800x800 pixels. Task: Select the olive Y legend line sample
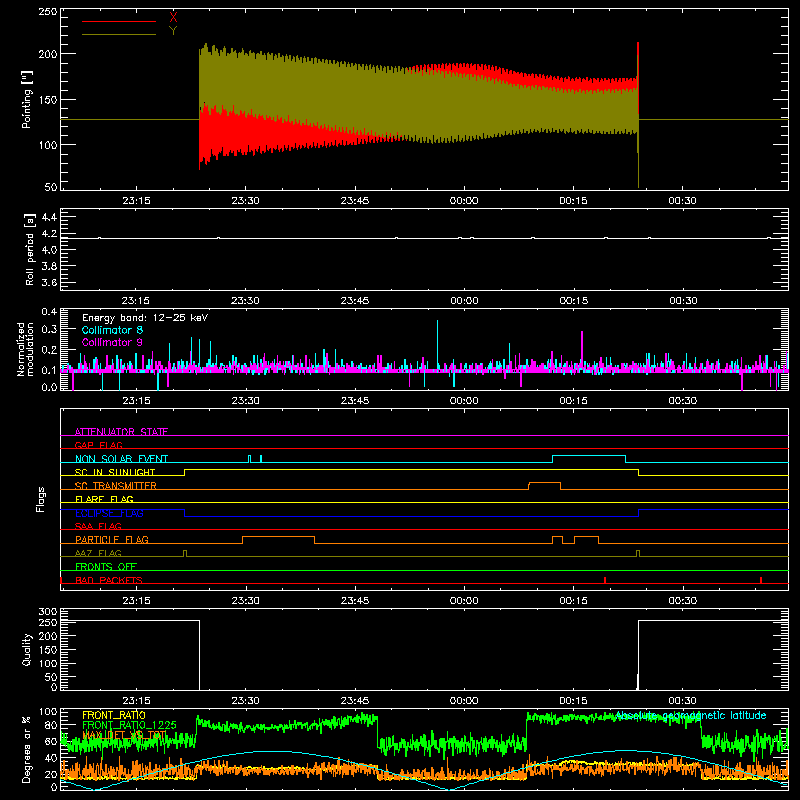pos(119,34)
